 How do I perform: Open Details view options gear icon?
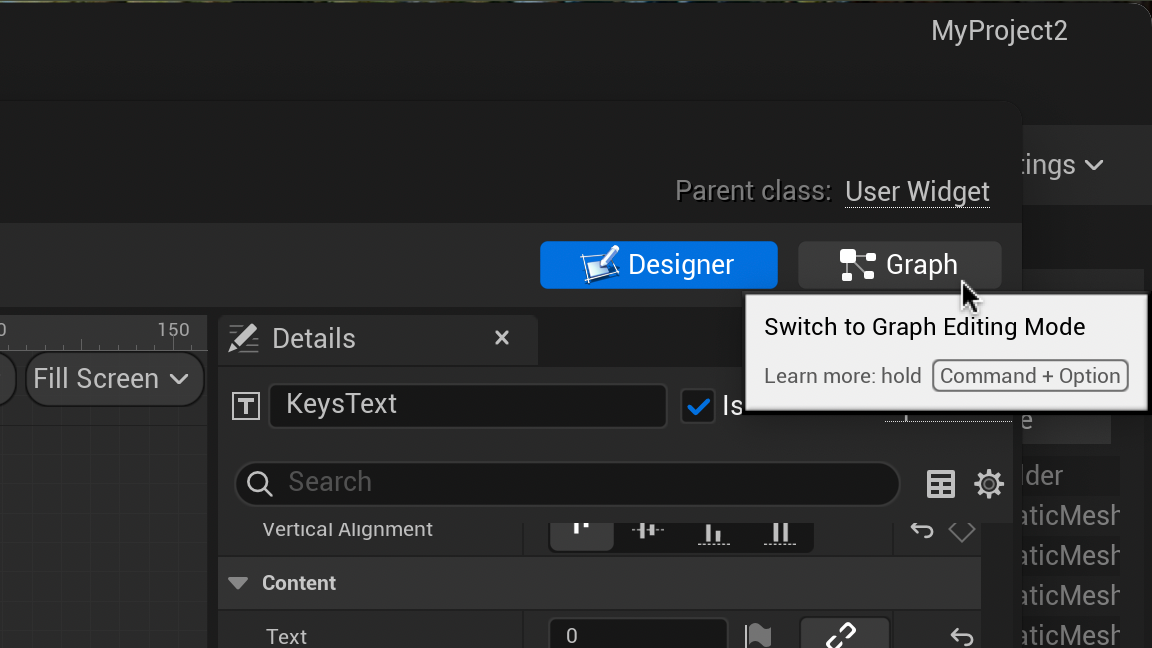coord(989,484)
